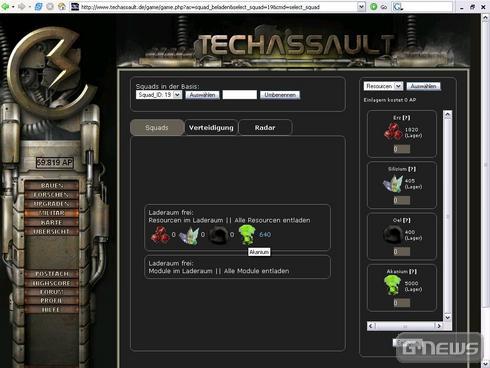
Task: Click the Erz red crystal icon in Lager
Action: pos(393,131)
